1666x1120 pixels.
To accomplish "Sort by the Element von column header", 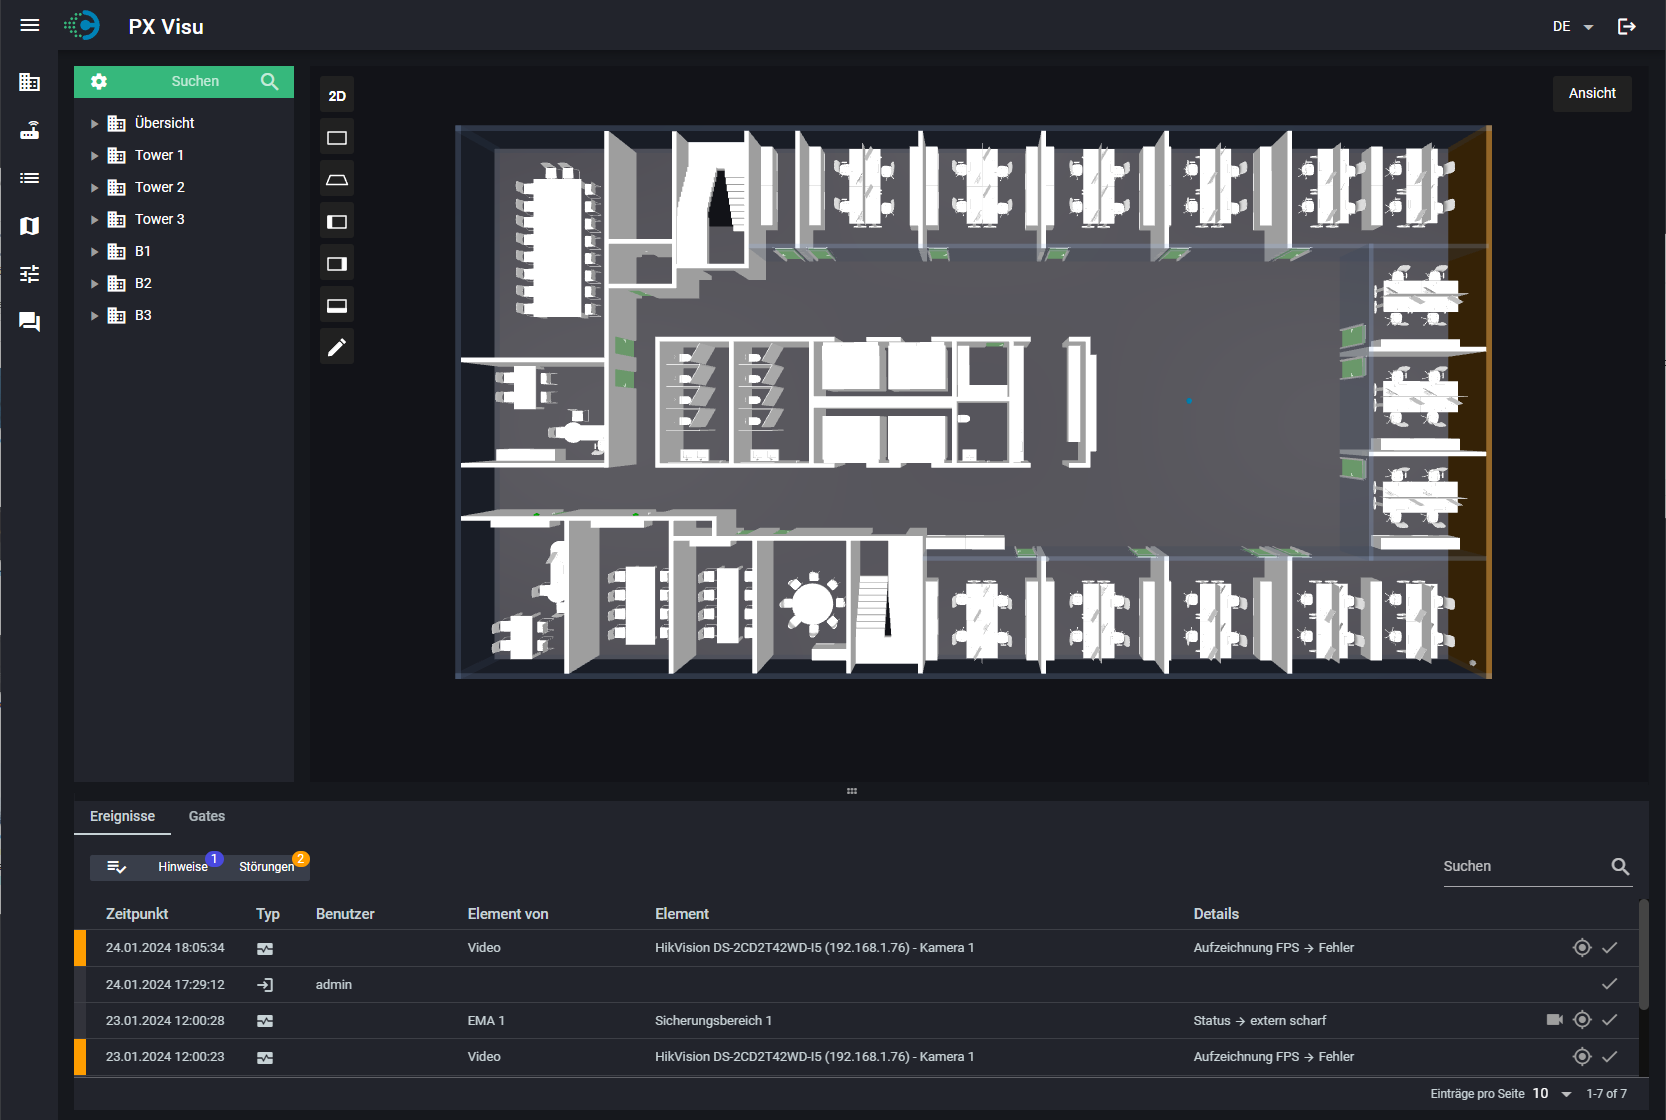I will tap(508, 914).
